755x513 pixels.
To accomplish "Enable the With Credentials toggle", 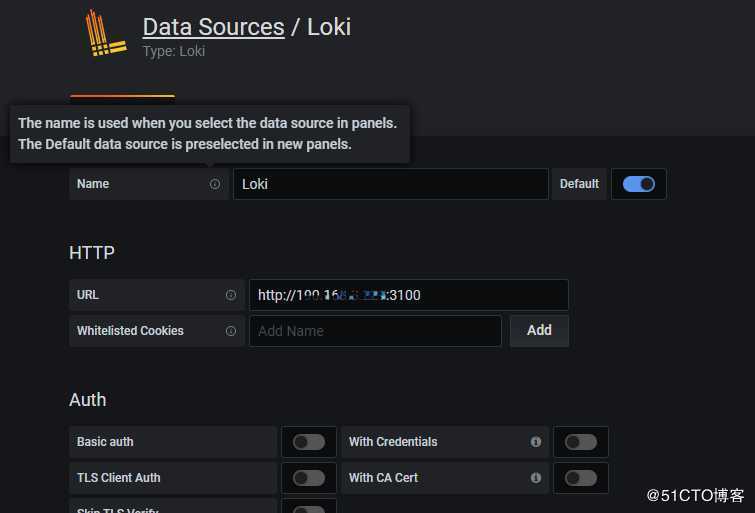I will tap(581, 442).
